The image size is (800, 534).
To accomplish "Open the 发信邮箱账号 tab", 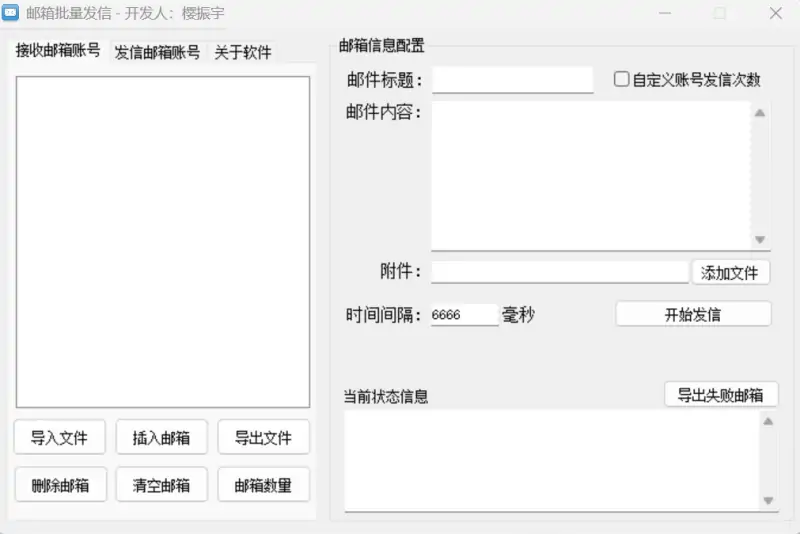I will pos(157,53).
